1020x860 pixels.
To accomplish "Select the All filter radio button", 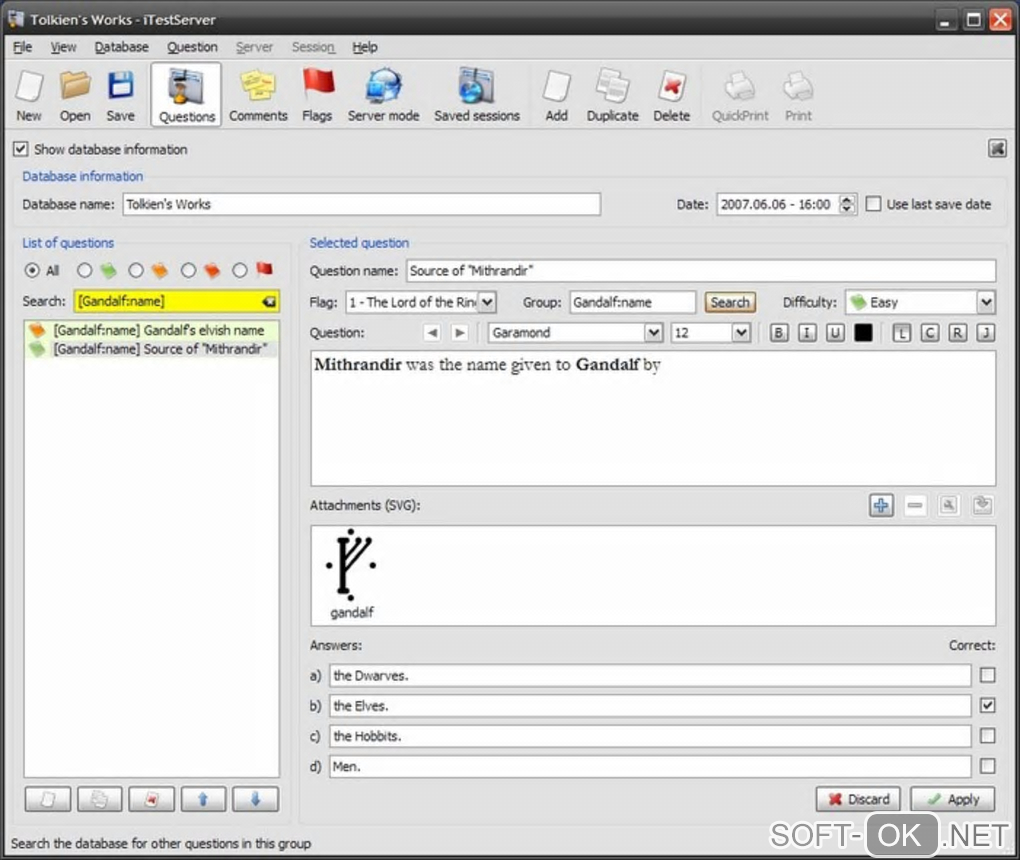I will coord(31,270).
